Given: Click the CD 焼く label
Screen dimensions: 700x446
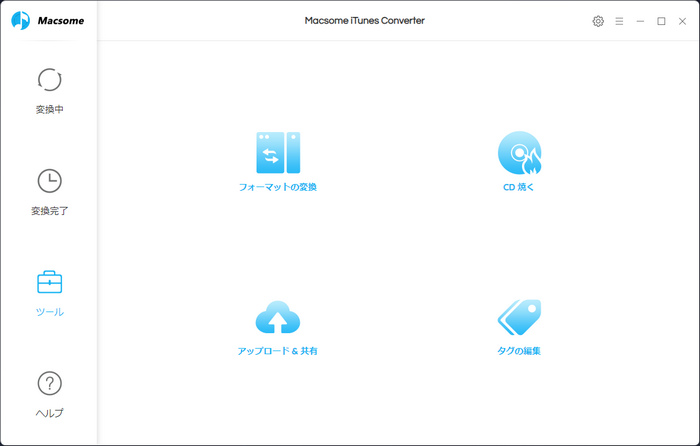Looking at the screenshot, I should pyautogui.click(x=518, y=187).
